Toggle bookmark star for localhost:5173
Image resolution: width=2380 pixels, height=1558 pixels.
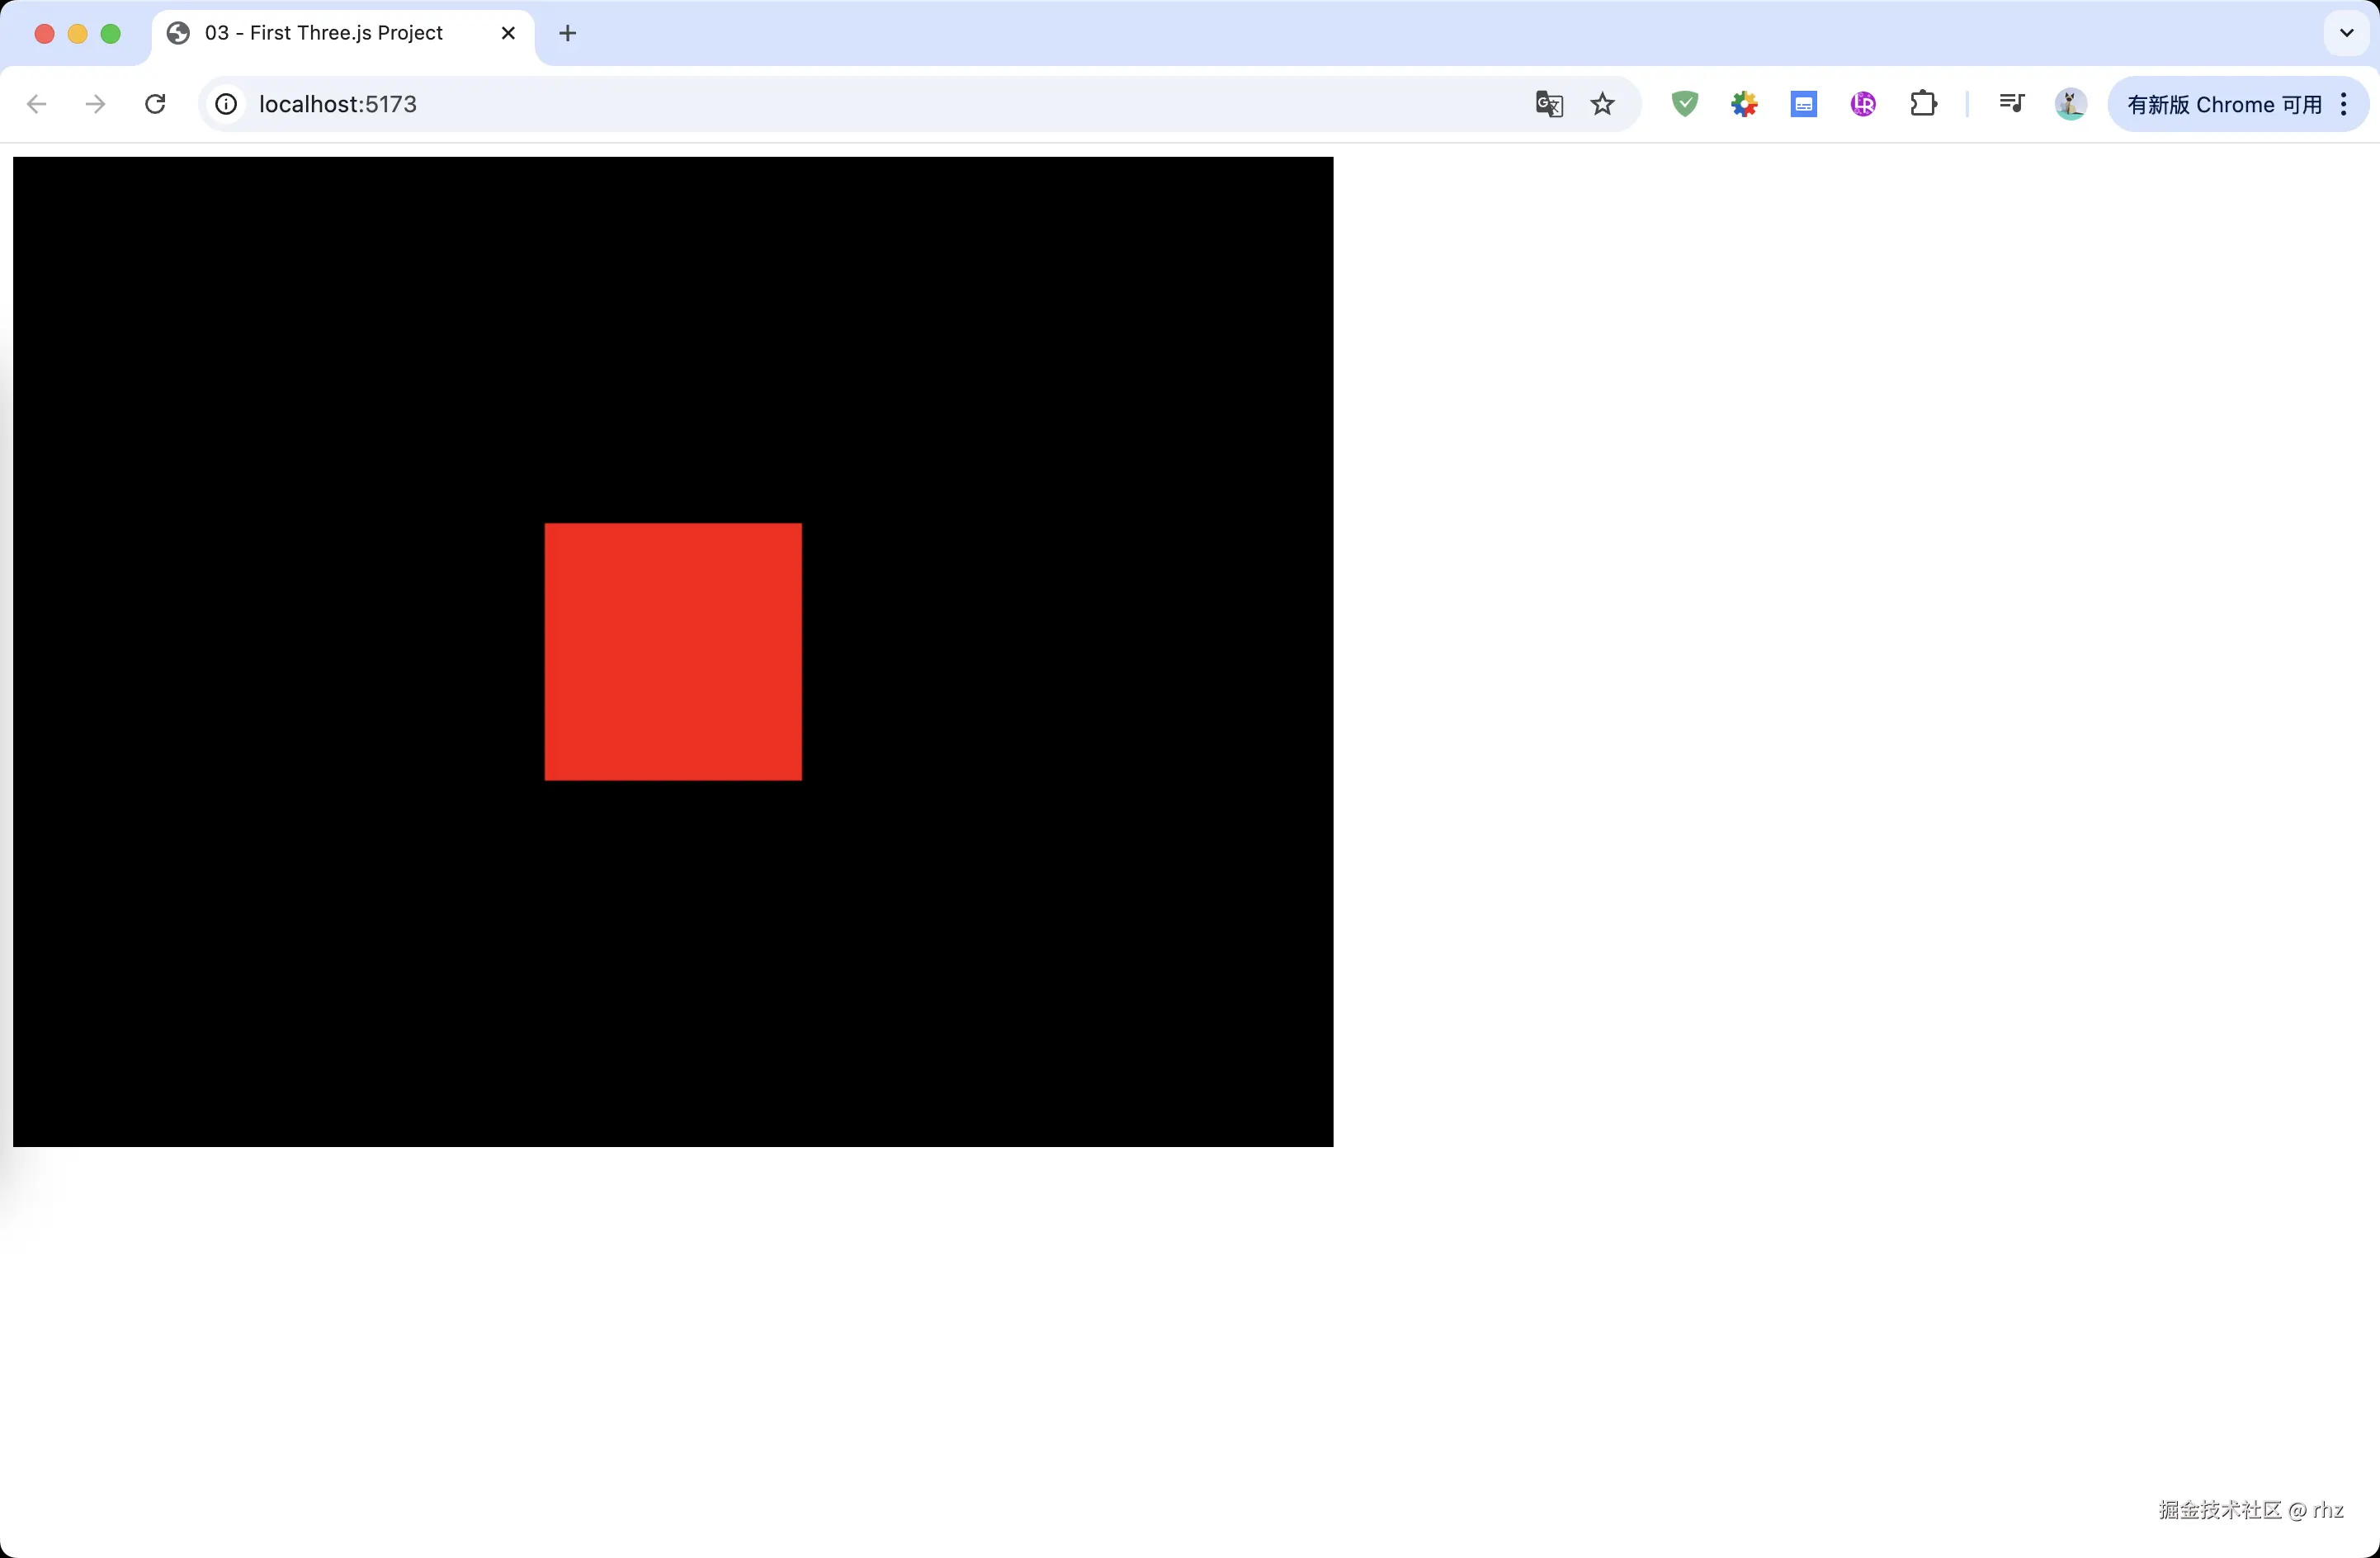[x=1602, y=104]
